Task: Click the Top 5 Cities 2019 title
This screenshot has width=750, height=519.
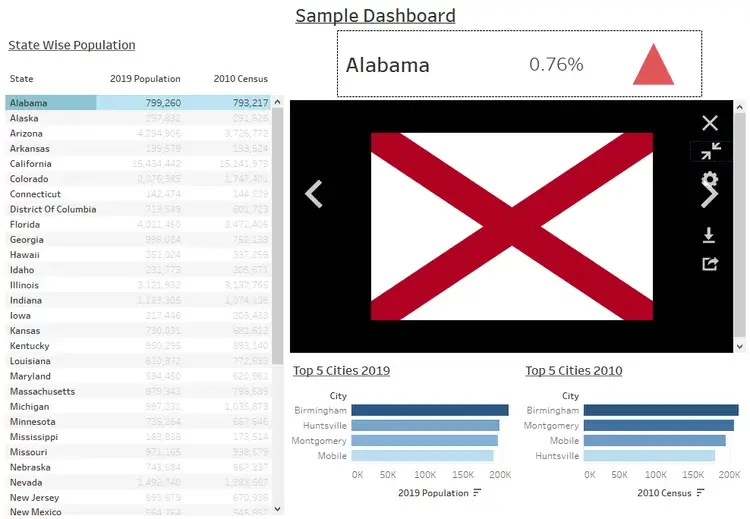Action: 342,371
